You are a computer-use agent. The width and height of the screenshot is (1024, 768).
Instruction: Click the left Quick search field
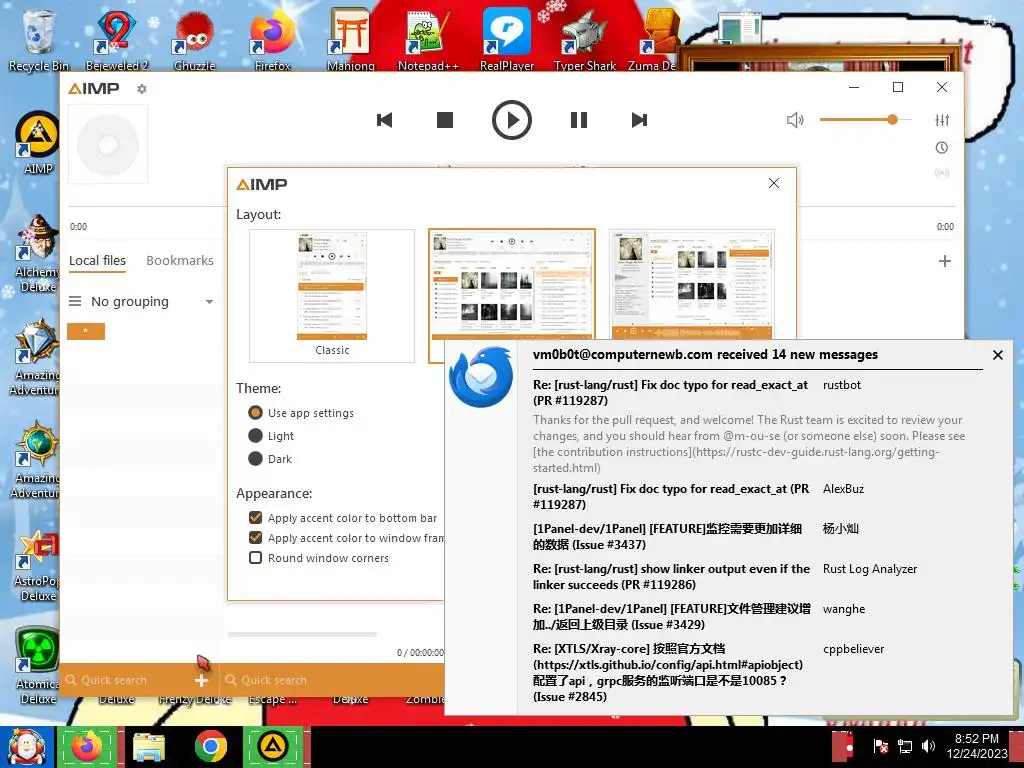[127, 680]
